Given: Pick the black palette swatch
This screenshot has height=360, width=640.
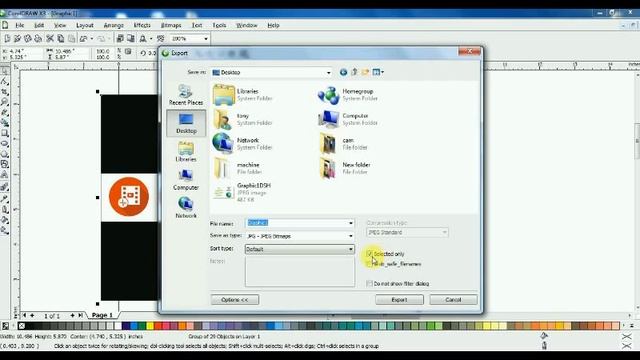Looking at the screenshot, I should [29, 326].
